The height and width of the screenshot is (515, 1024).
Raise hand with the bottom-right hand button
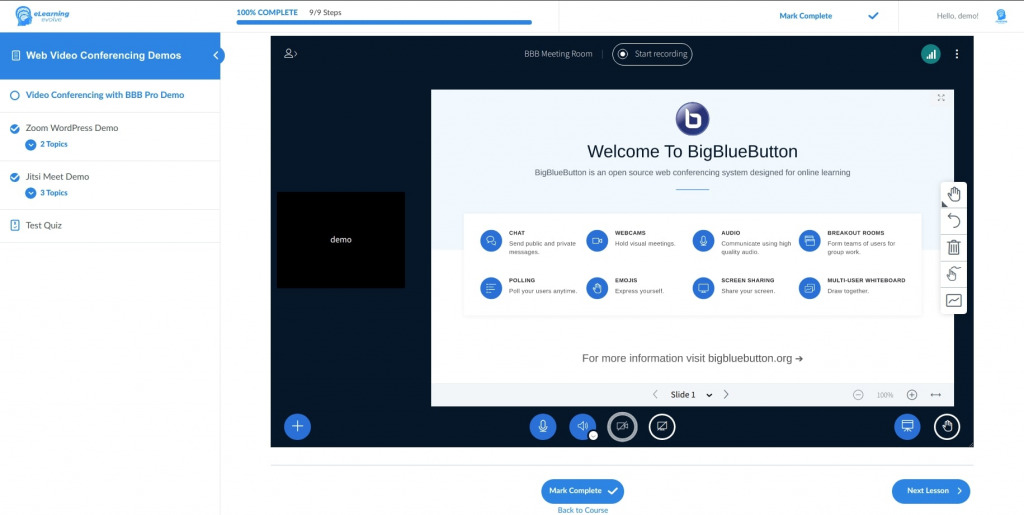coord(947,427)
